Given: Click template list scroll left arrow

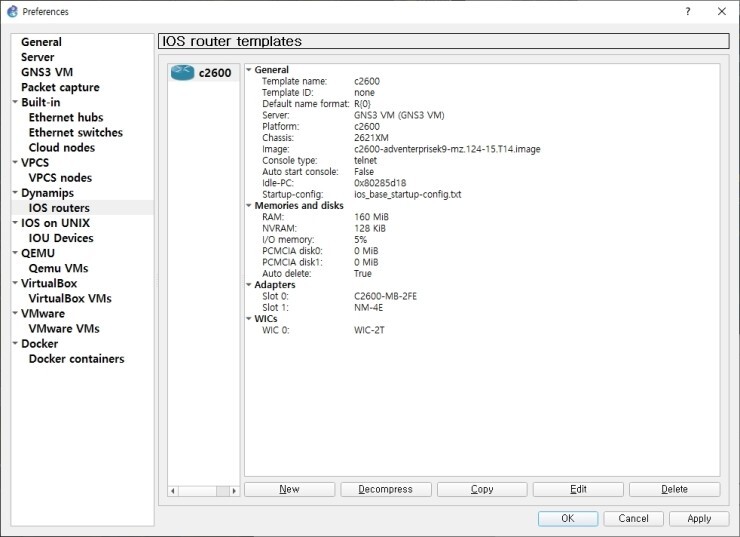Looking at the screenshot, I should (173, 491).
